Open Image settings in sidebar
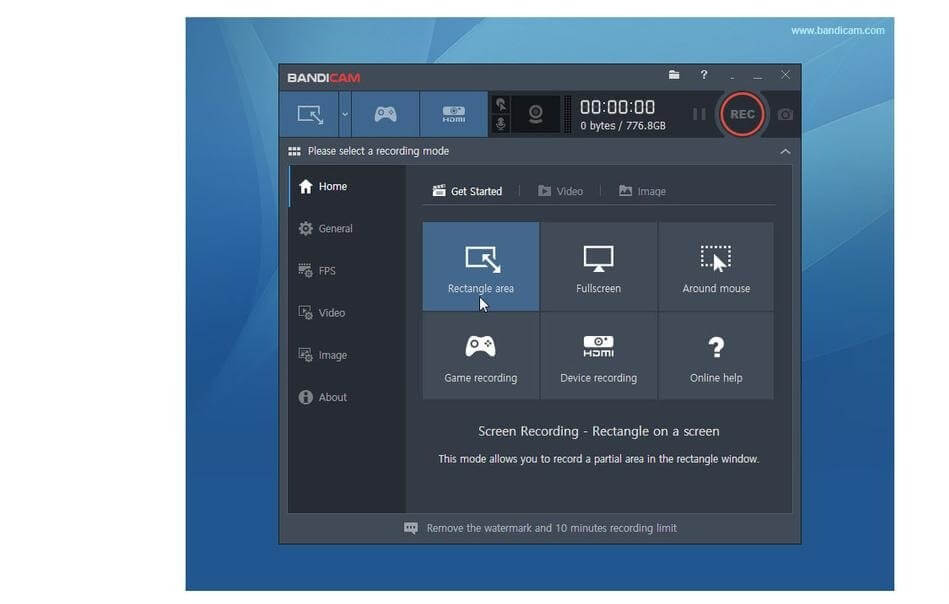 [x=347, y=355]
